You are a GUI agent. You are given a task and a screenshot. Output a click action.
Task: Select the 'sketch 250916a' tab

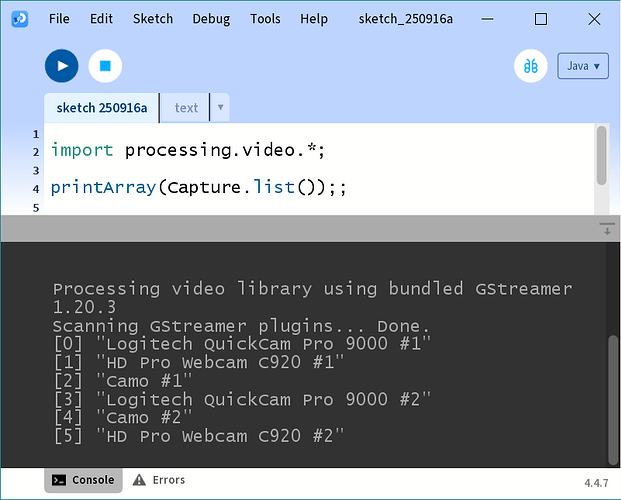102,107
